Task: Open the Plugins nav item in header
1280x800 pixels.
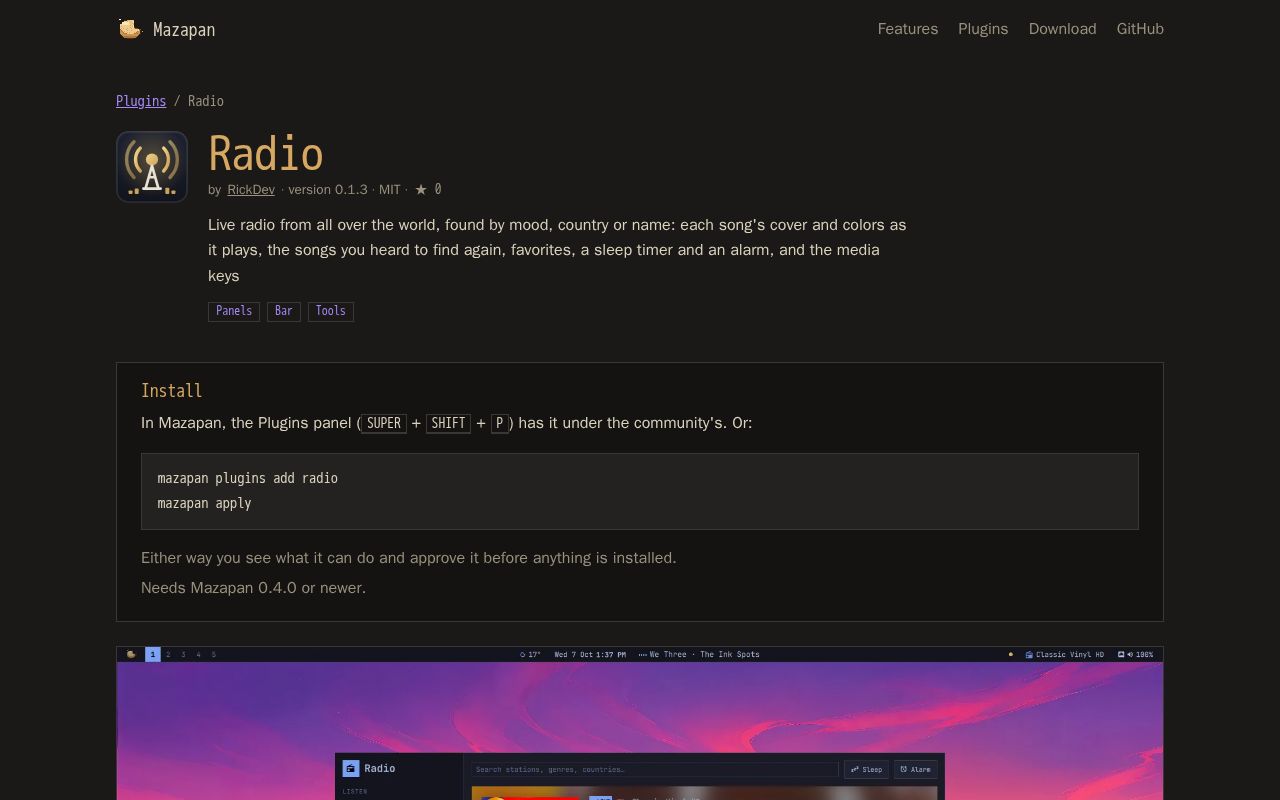Action: click(983, 29)
